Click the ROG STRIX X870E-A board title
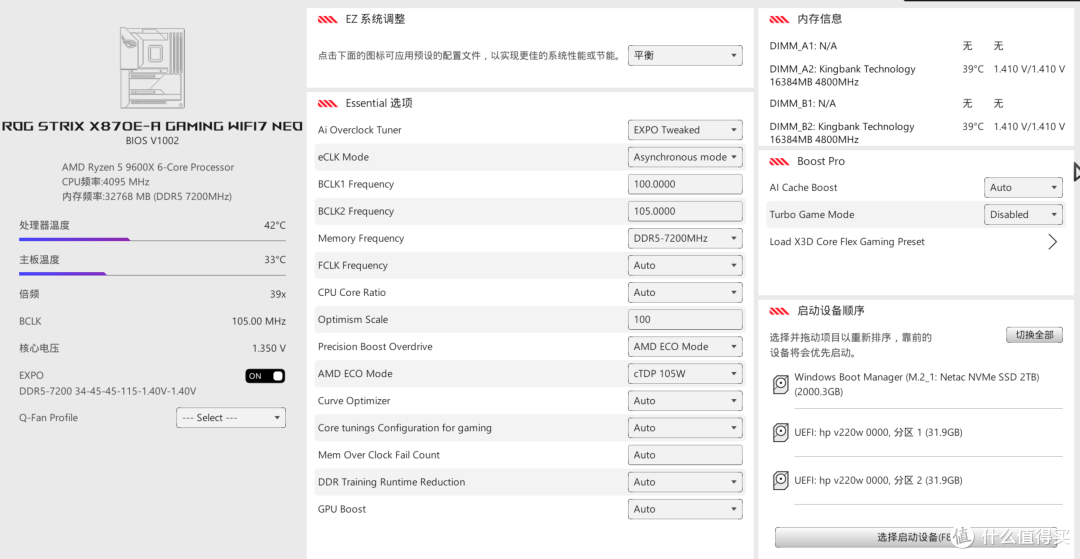1080x559 pixels. click(152, 127)
